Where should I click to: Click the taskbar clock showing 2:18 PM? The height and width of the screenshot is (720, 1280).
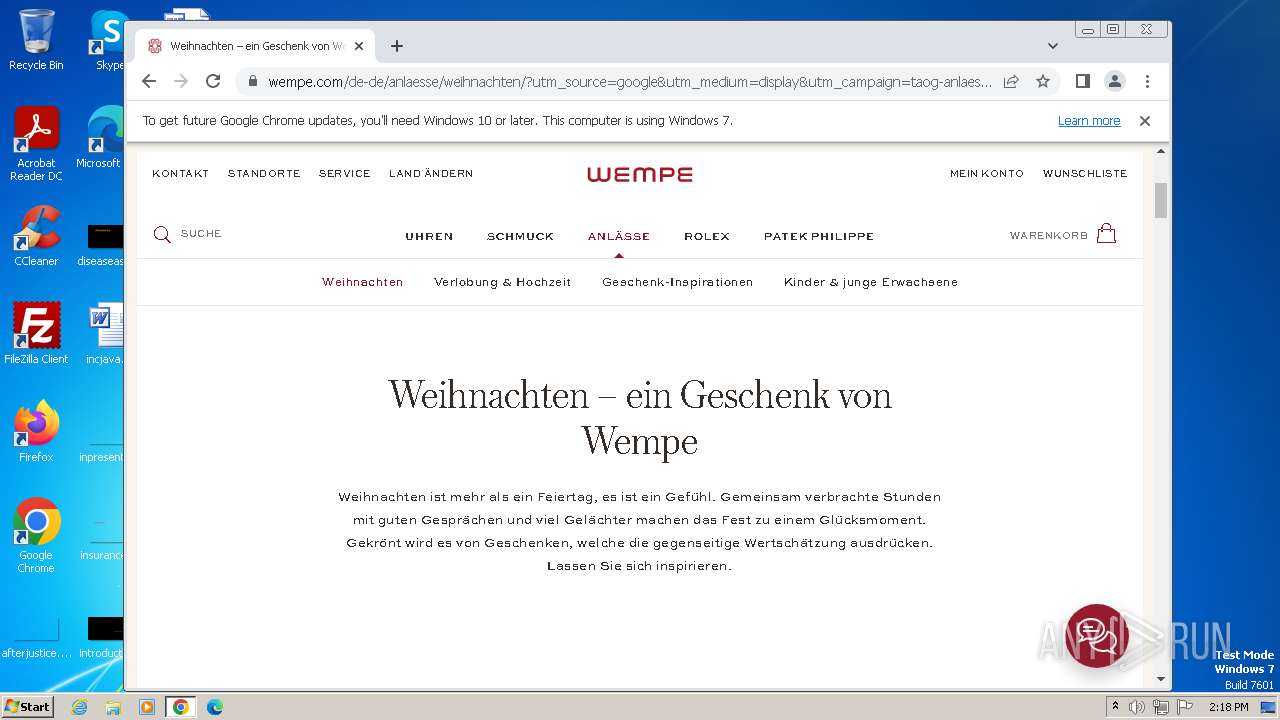click(1228, 707)
